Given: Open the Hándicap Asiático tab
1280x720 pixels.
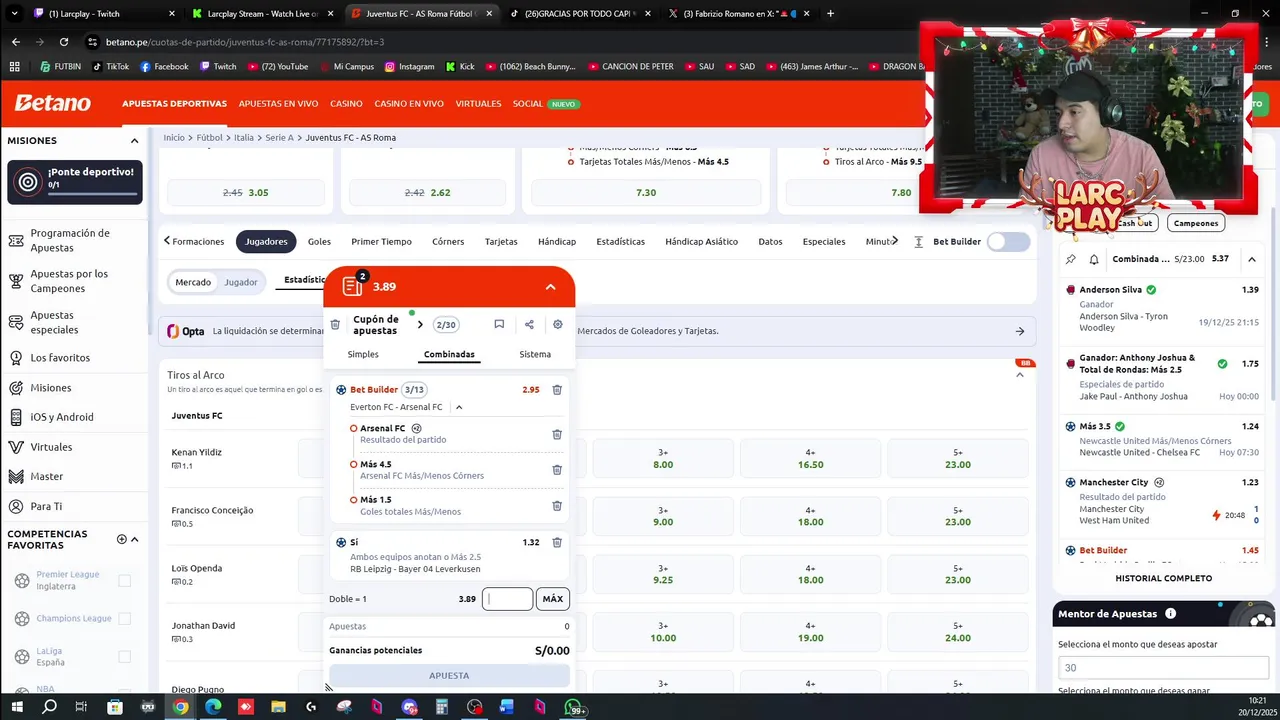Looking at the screenshot, I should pos(701,241).
